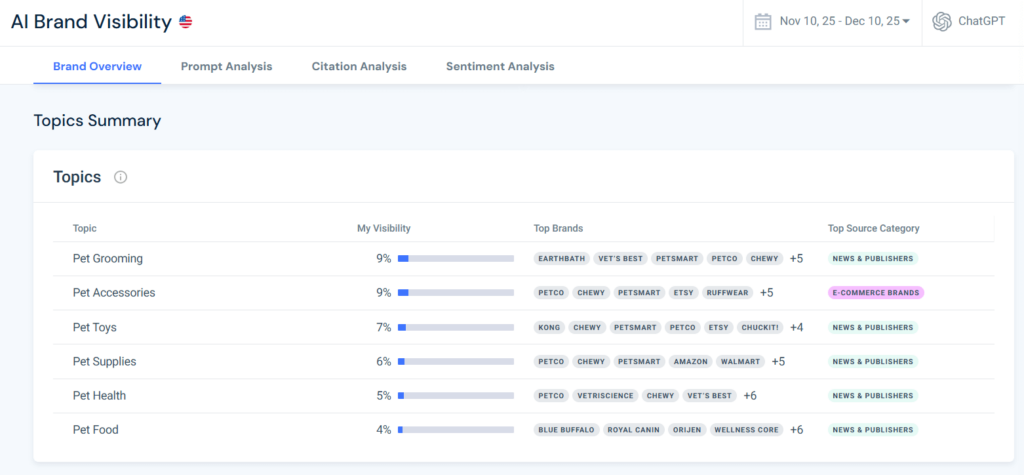Switch to the Prompt Analysis tab
The height and width of the screenshot is (475, 1024).
pos(226,66)
